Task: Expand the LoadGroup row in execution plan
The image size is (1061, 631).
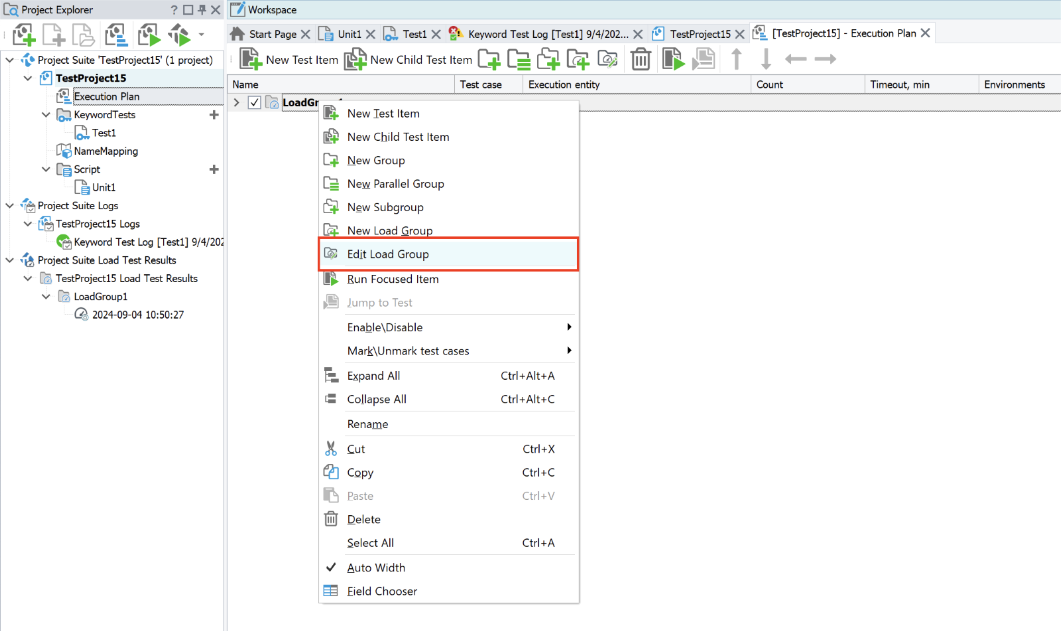Action: coord(237,103)
